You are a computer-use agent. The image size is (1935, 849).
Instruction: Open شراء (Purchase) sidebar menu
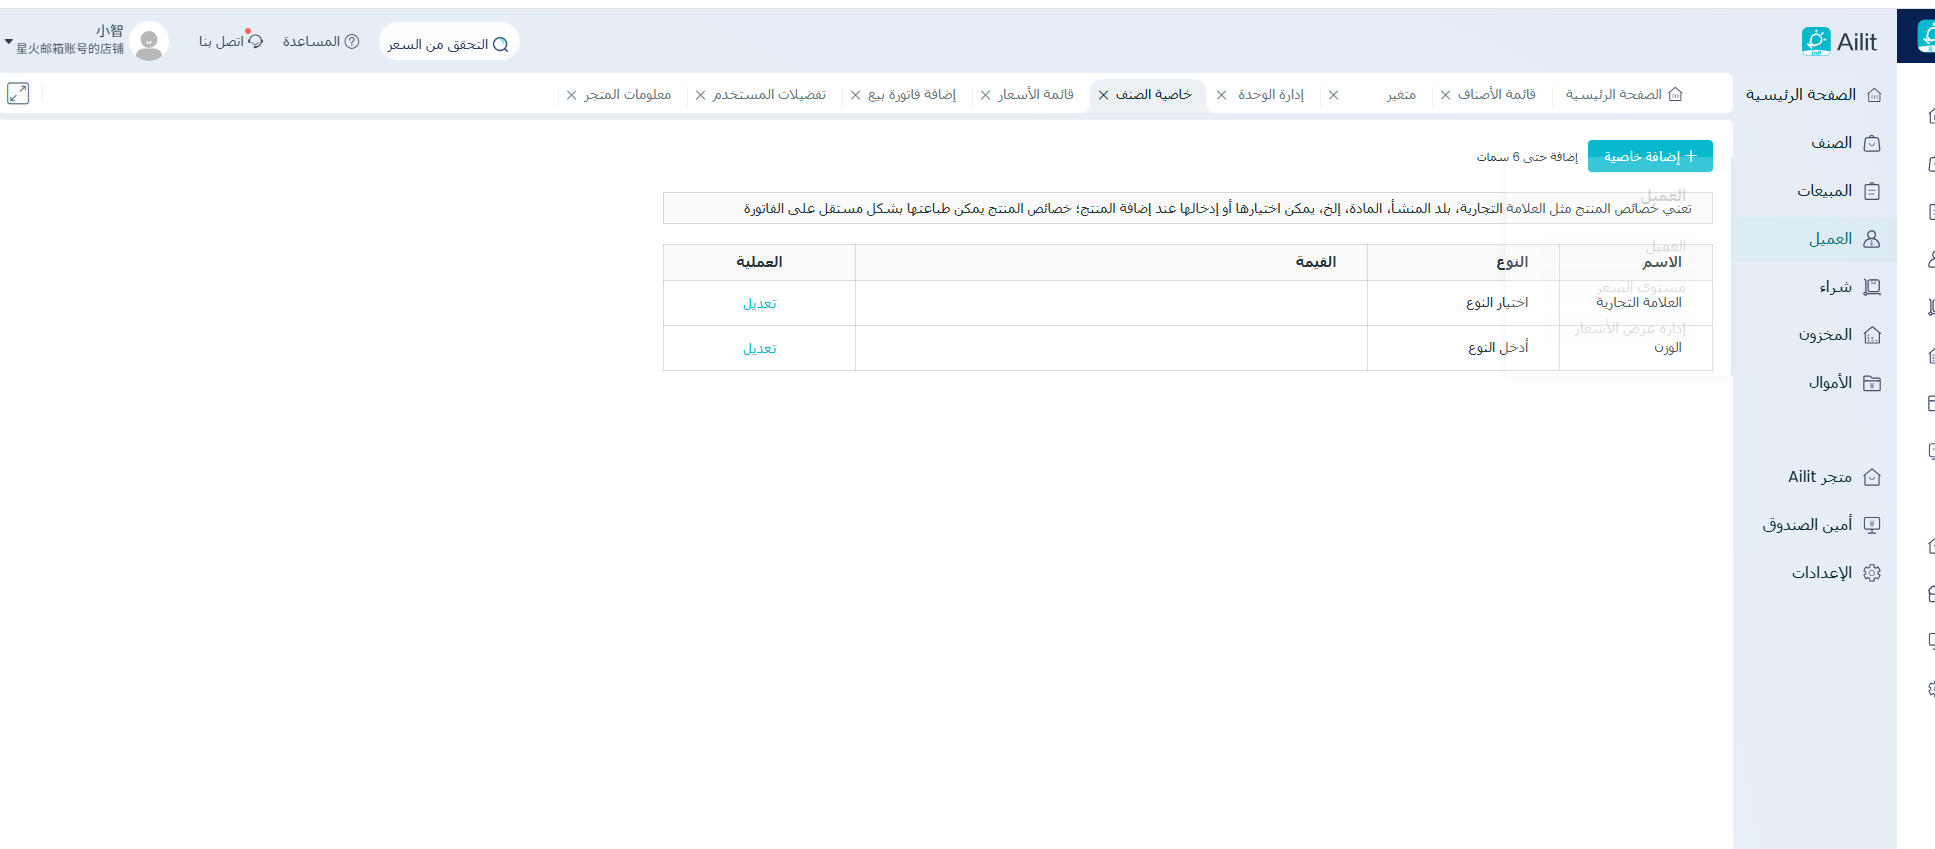(x=1835, y=287)
